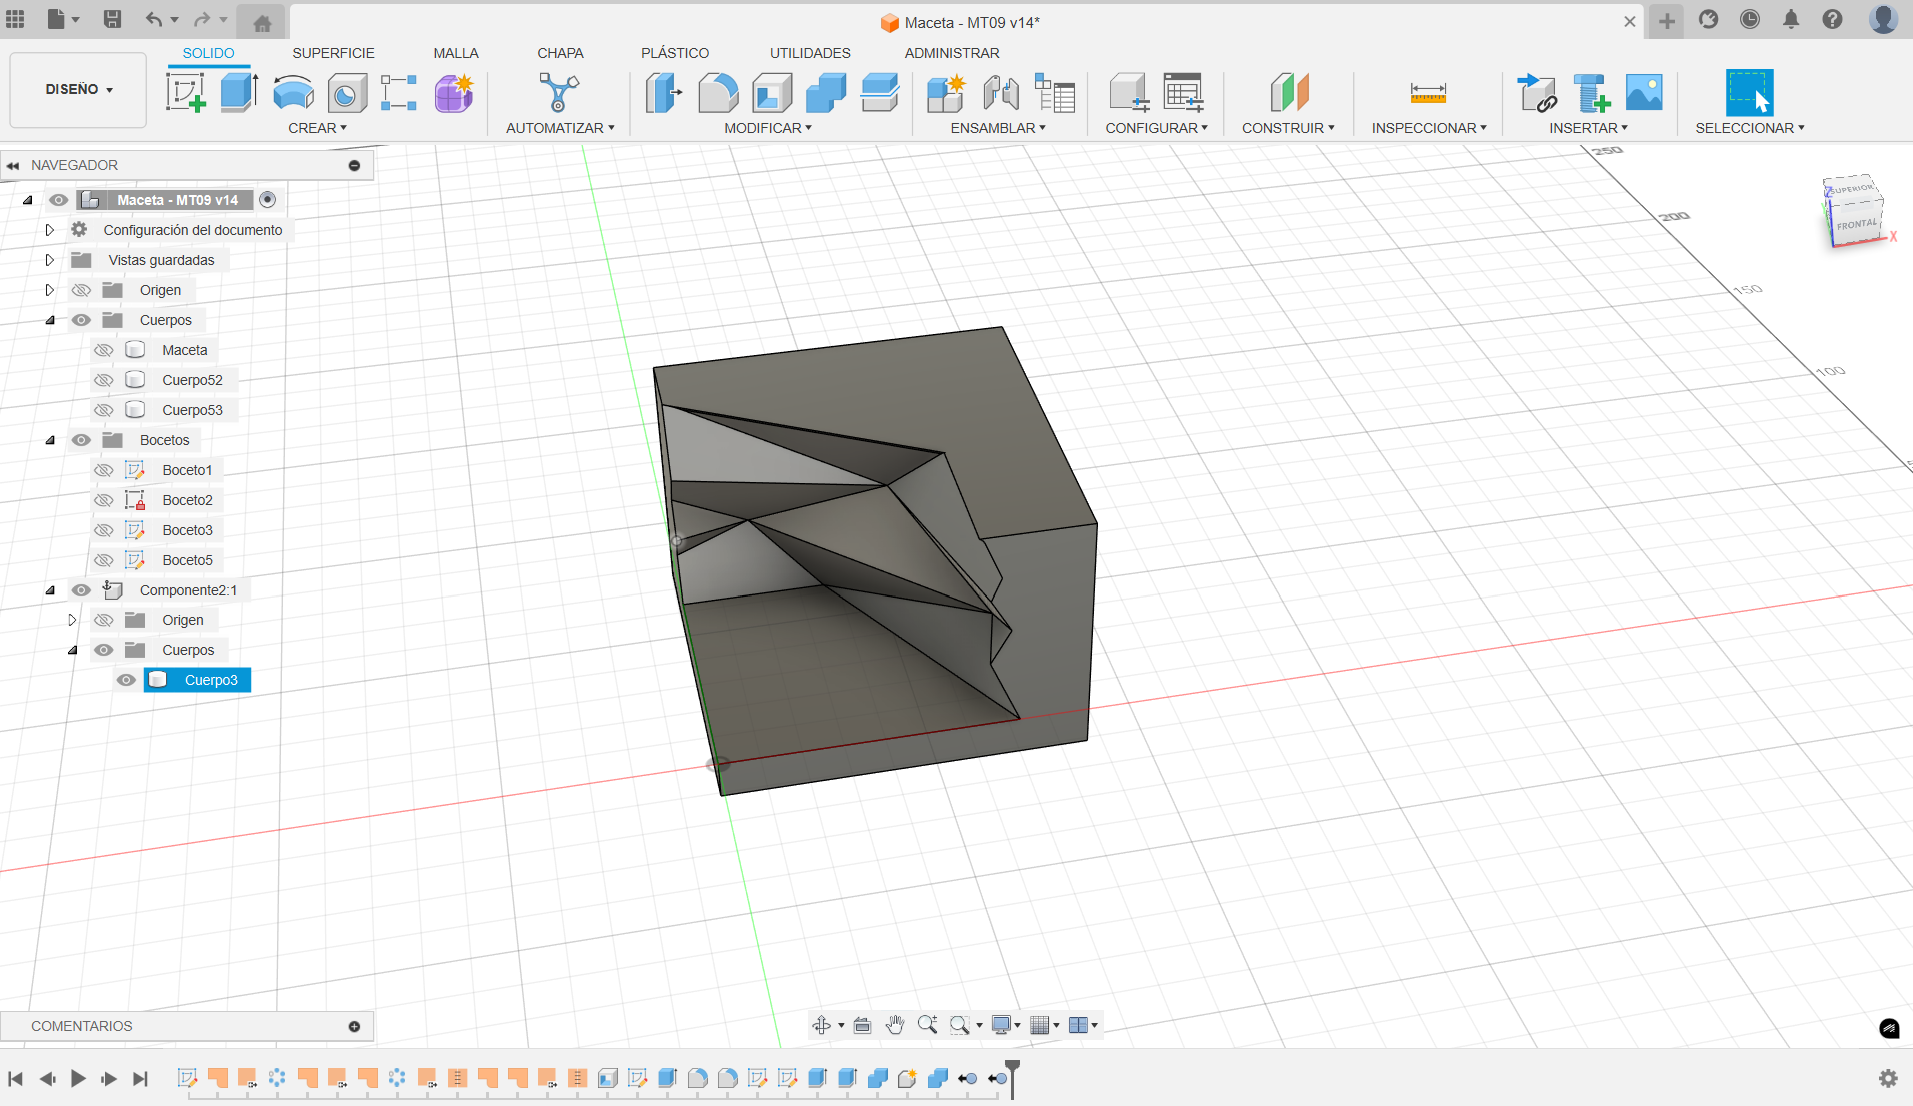Click the Save icon

coord(112,19)
